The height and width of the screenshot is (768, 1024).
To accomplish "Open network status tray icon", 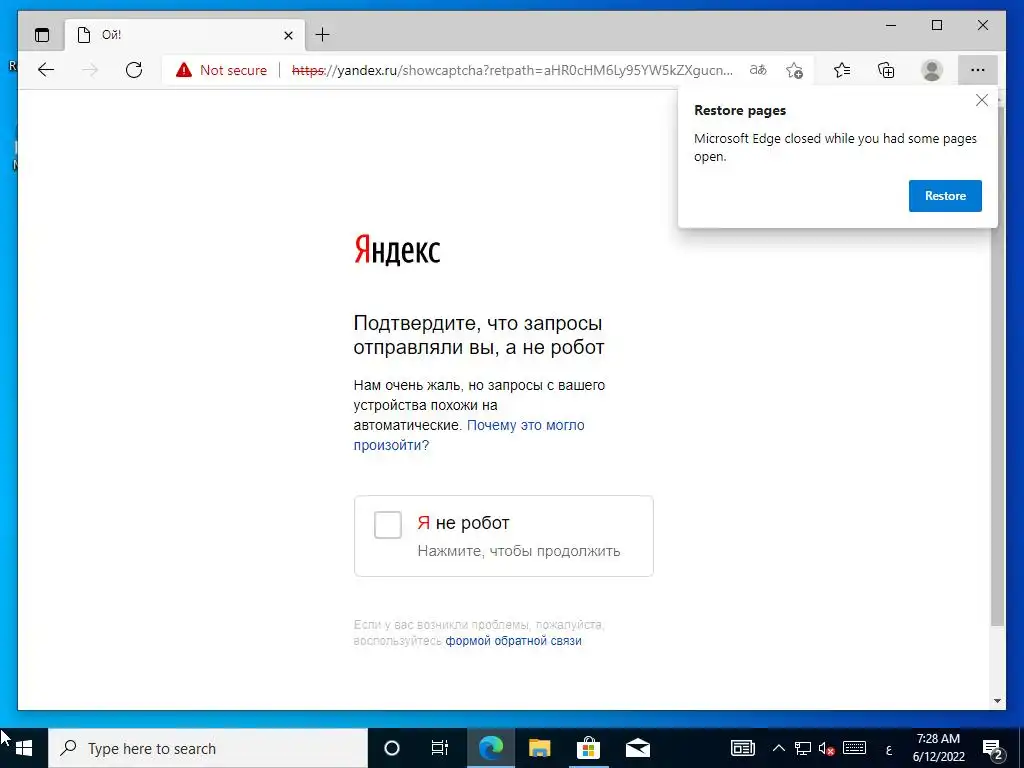I will 803,748.
